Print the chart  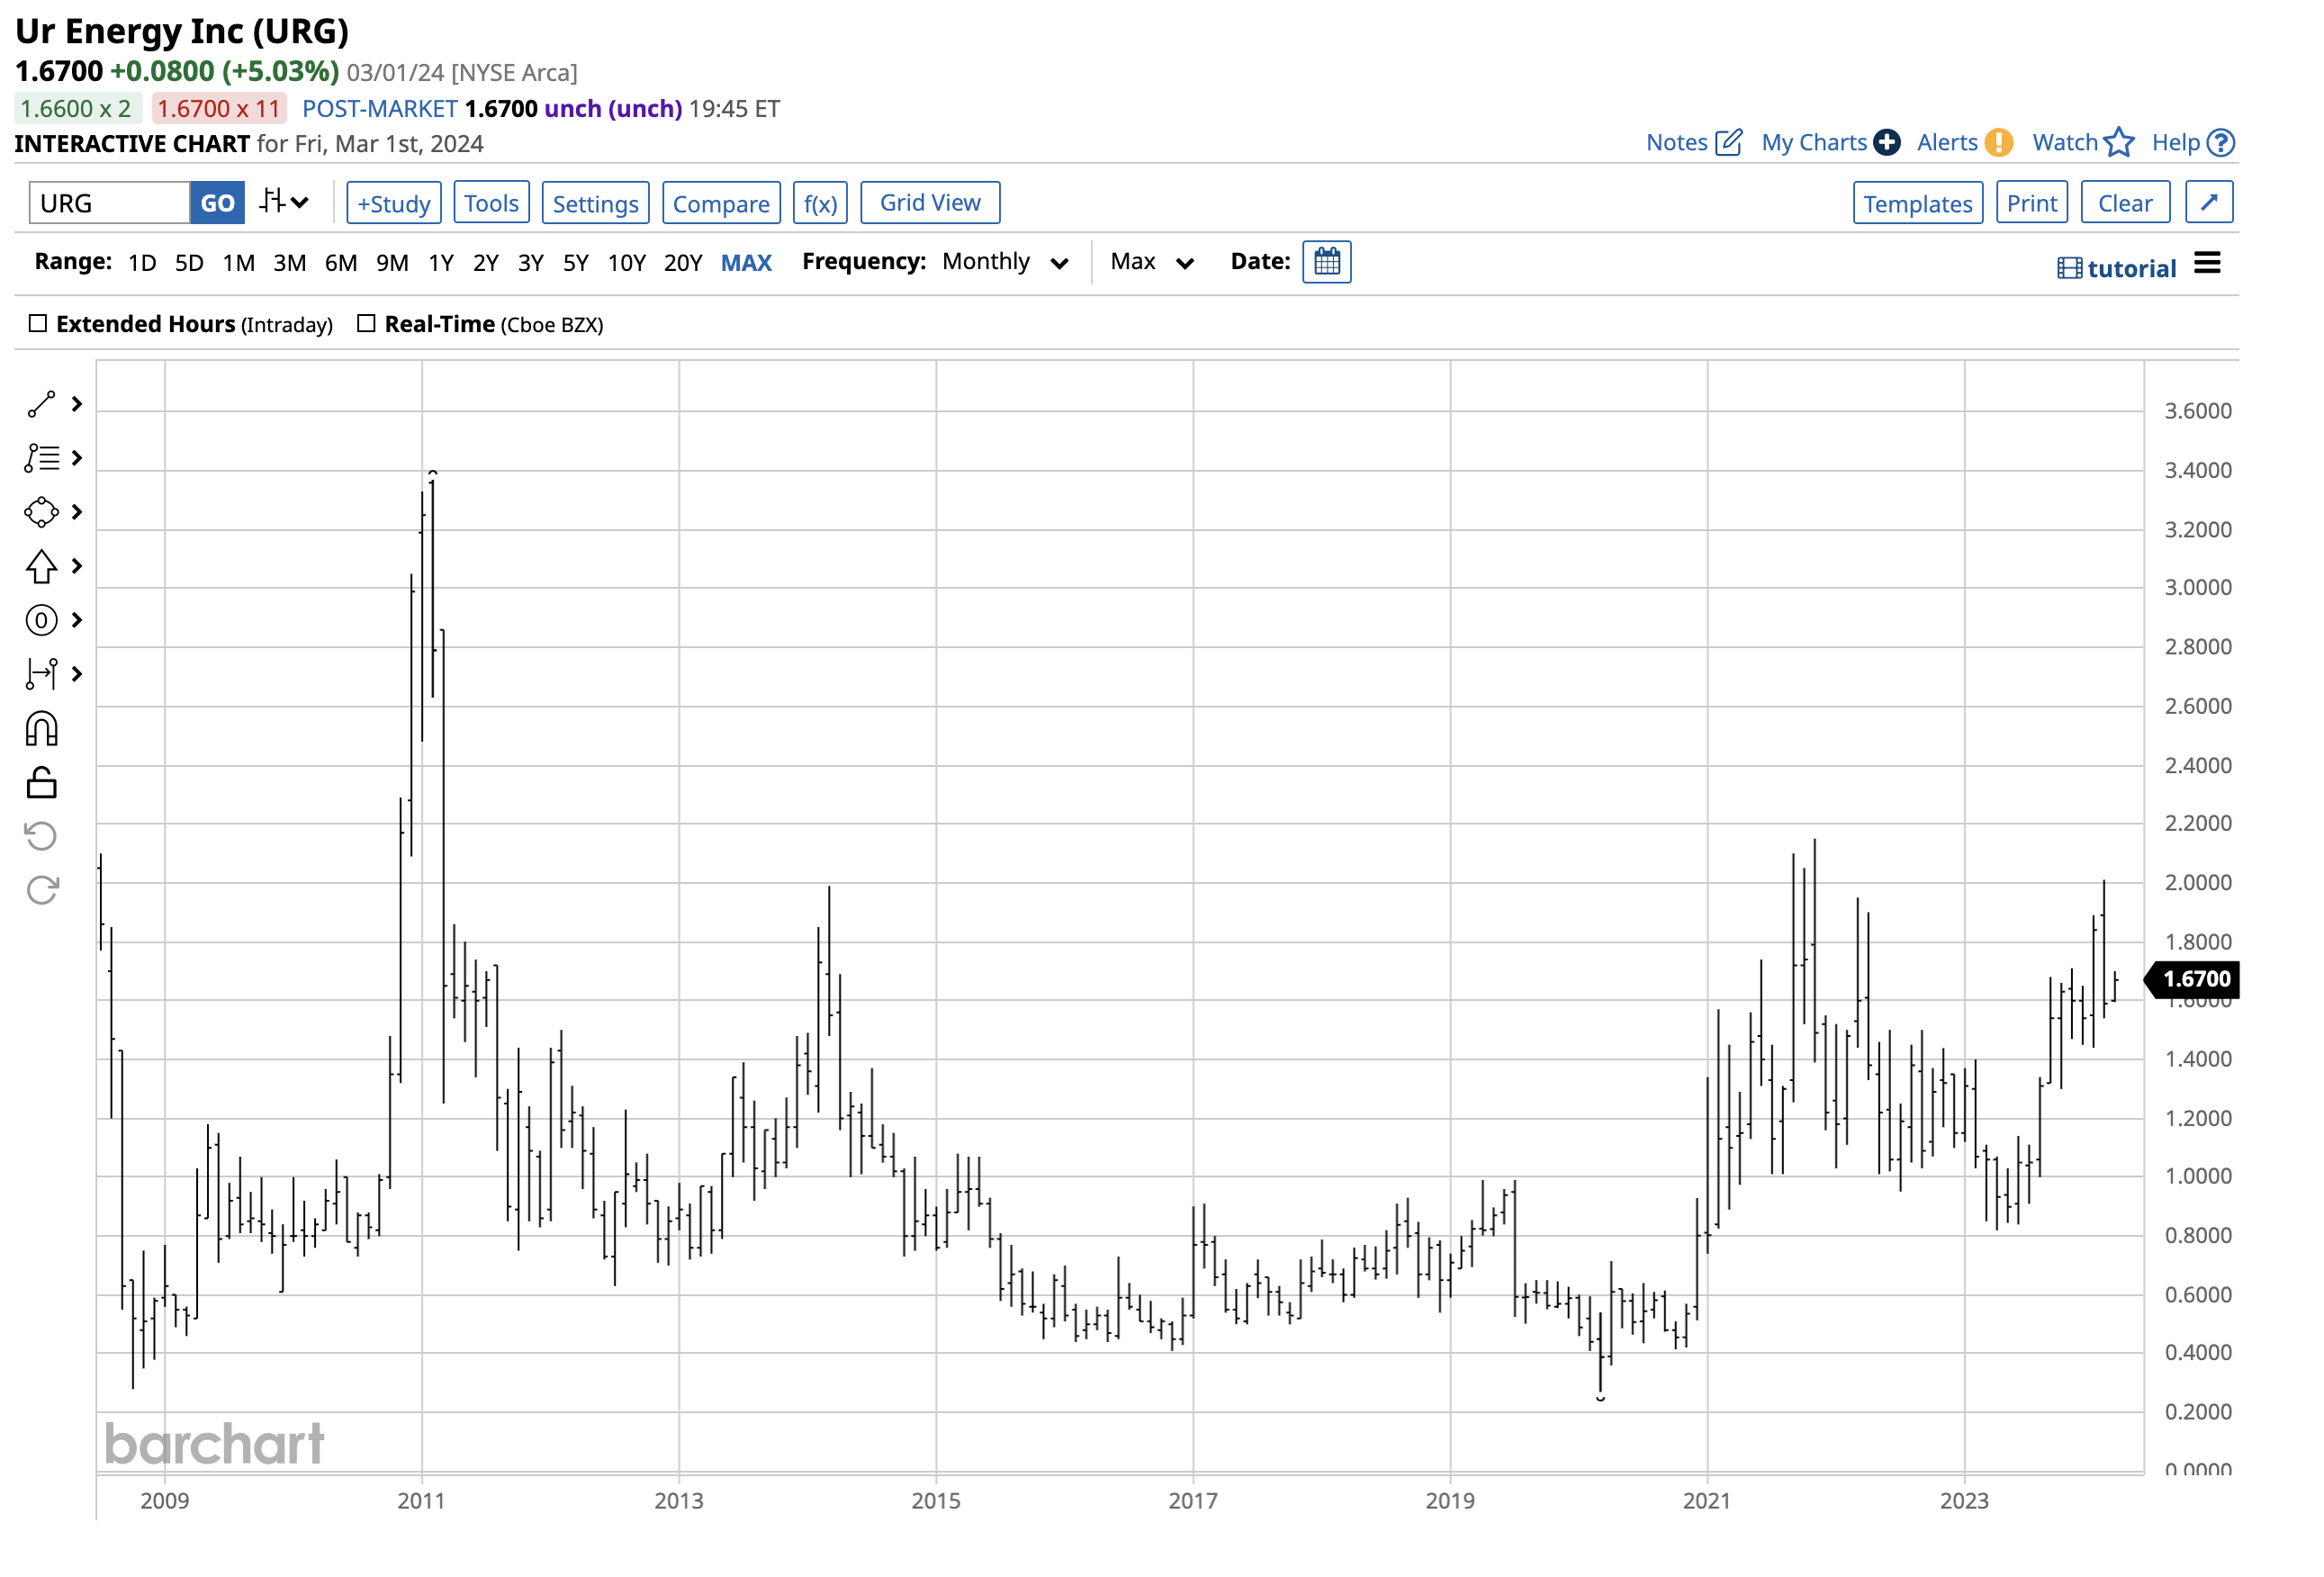point(2031,203)
